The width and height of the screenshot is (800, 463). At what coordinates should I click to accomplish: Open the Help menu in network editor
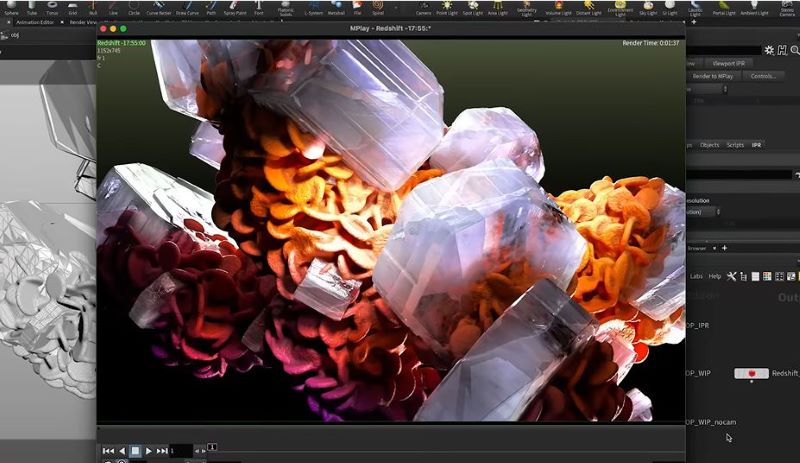tap(715, 276)
